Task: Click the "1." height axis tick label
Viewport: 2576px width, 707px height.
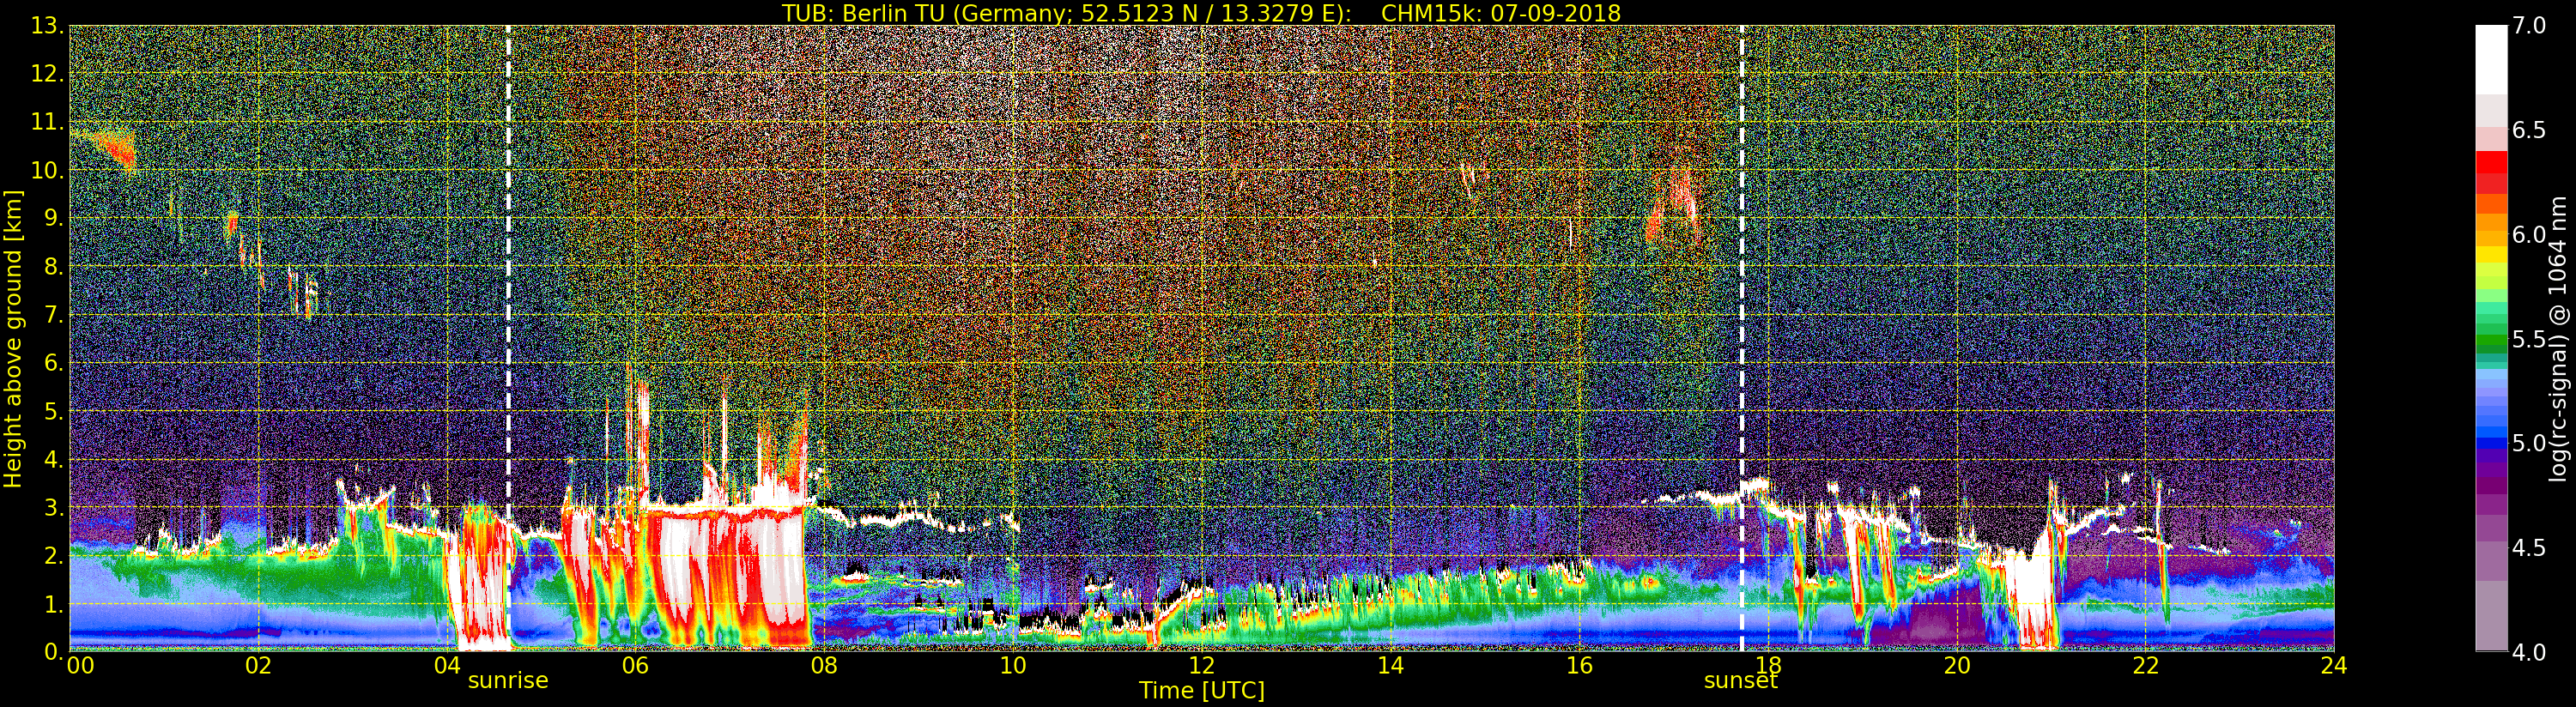Action: tap(53, 604)
